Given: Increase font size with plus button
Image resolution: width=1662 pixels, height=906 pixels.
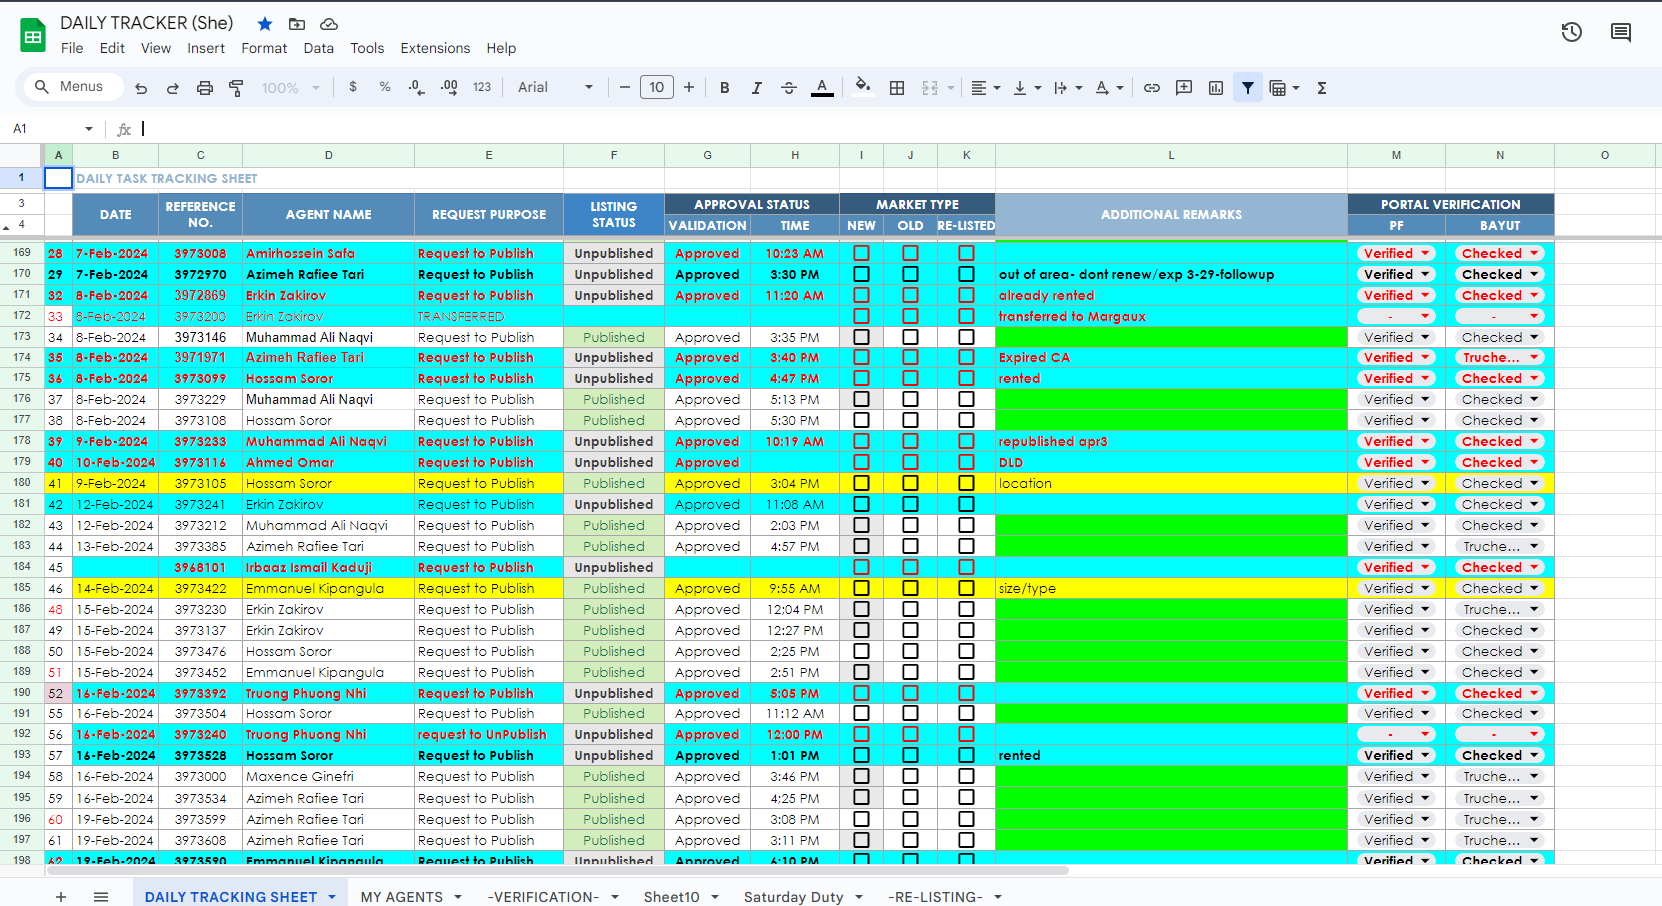Looking at the screenshot, I should click(x=689, y=88).
